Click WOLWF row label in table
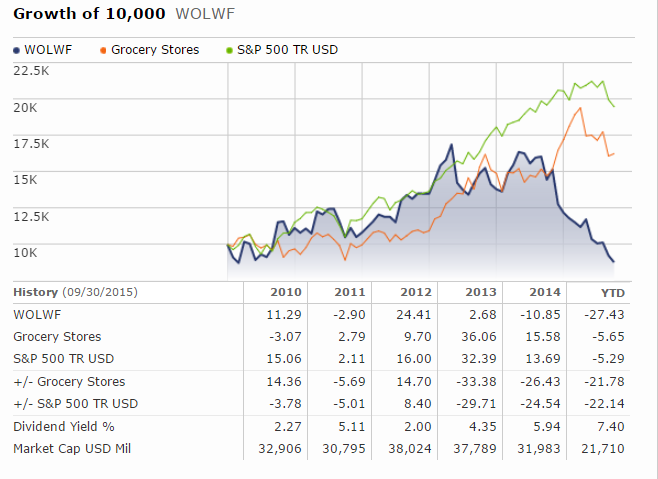 [x=37, y=315]
